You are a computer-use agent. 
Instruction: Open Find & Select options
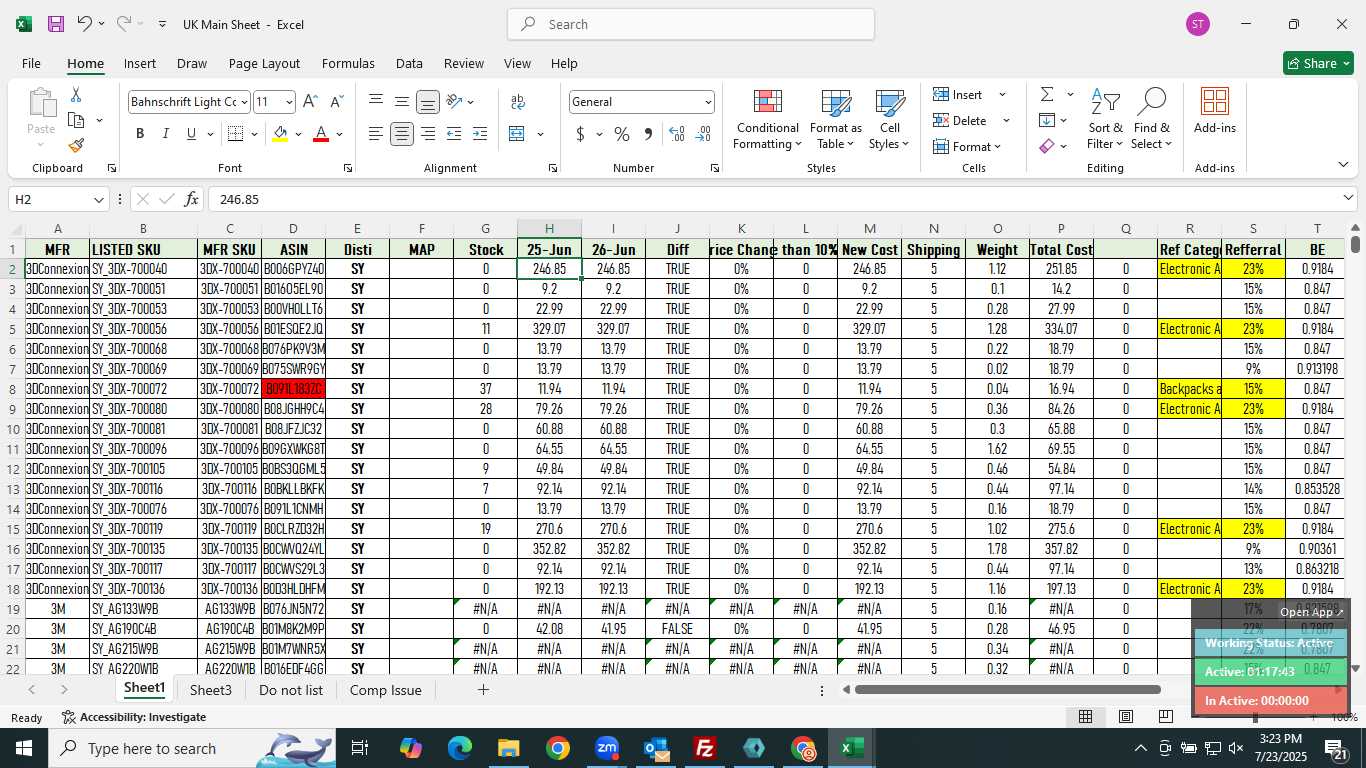(x=1152, y=119)
